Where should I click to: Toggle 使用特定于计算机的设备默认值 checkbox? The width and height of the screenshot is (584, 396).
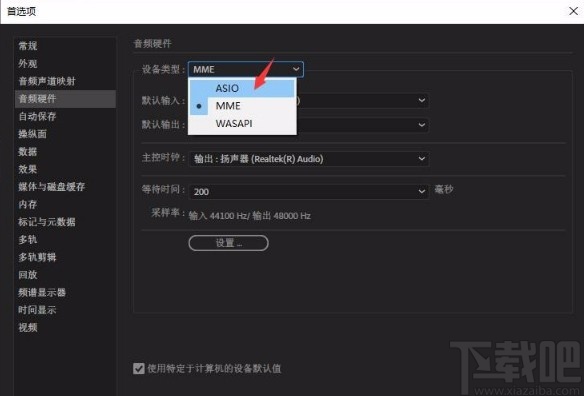tap(139, 368)
